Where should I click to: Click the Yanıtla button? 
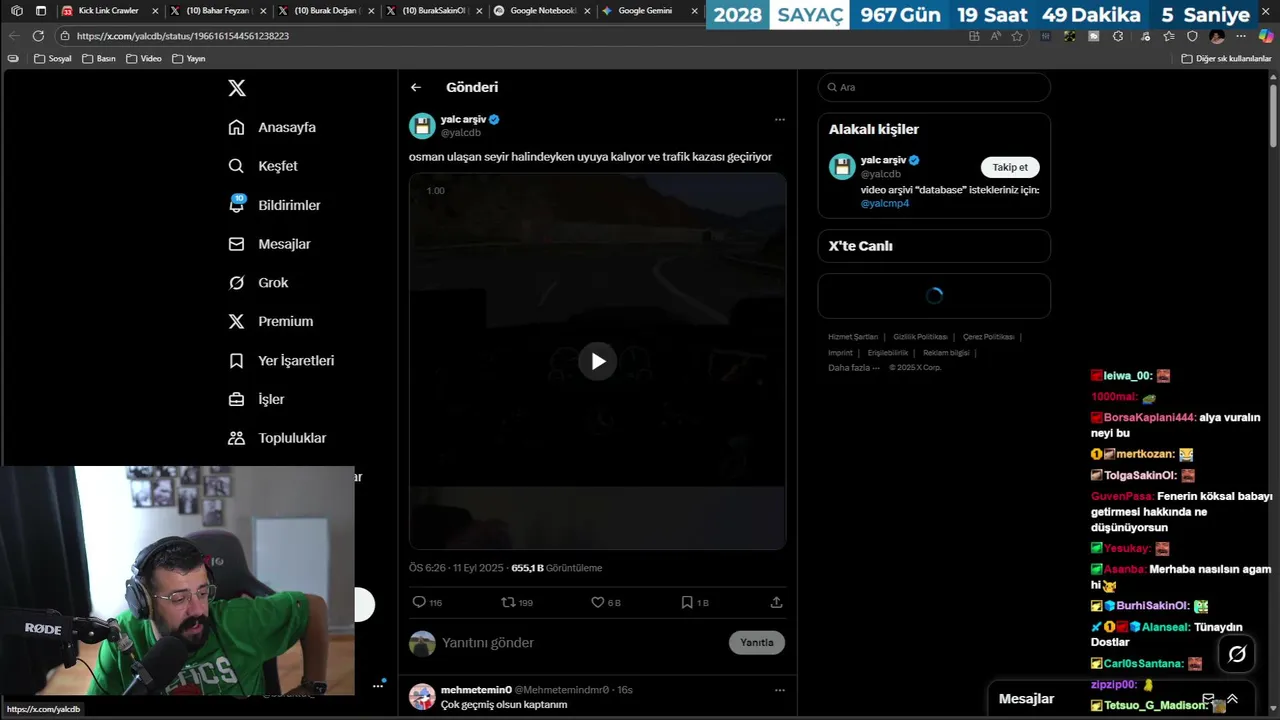click(757, 642)
